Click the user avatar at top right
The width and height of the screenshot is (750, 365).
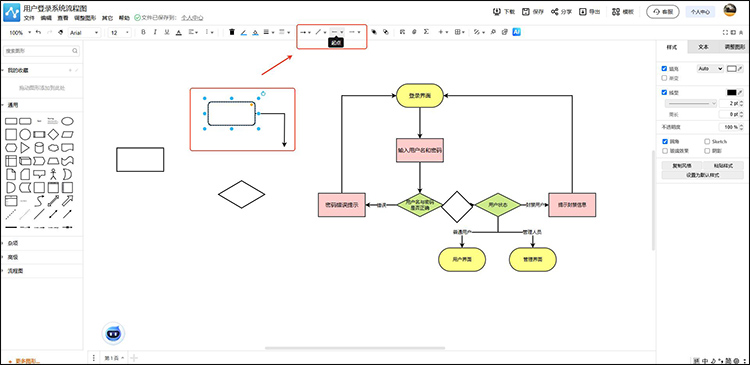click(x=729, y=11)
